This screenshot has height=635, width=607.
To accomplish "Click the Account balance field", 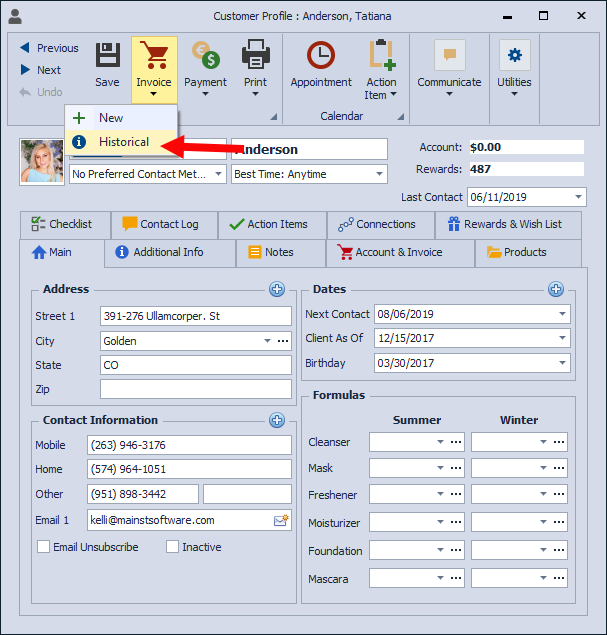I will [x=526, y=147].
